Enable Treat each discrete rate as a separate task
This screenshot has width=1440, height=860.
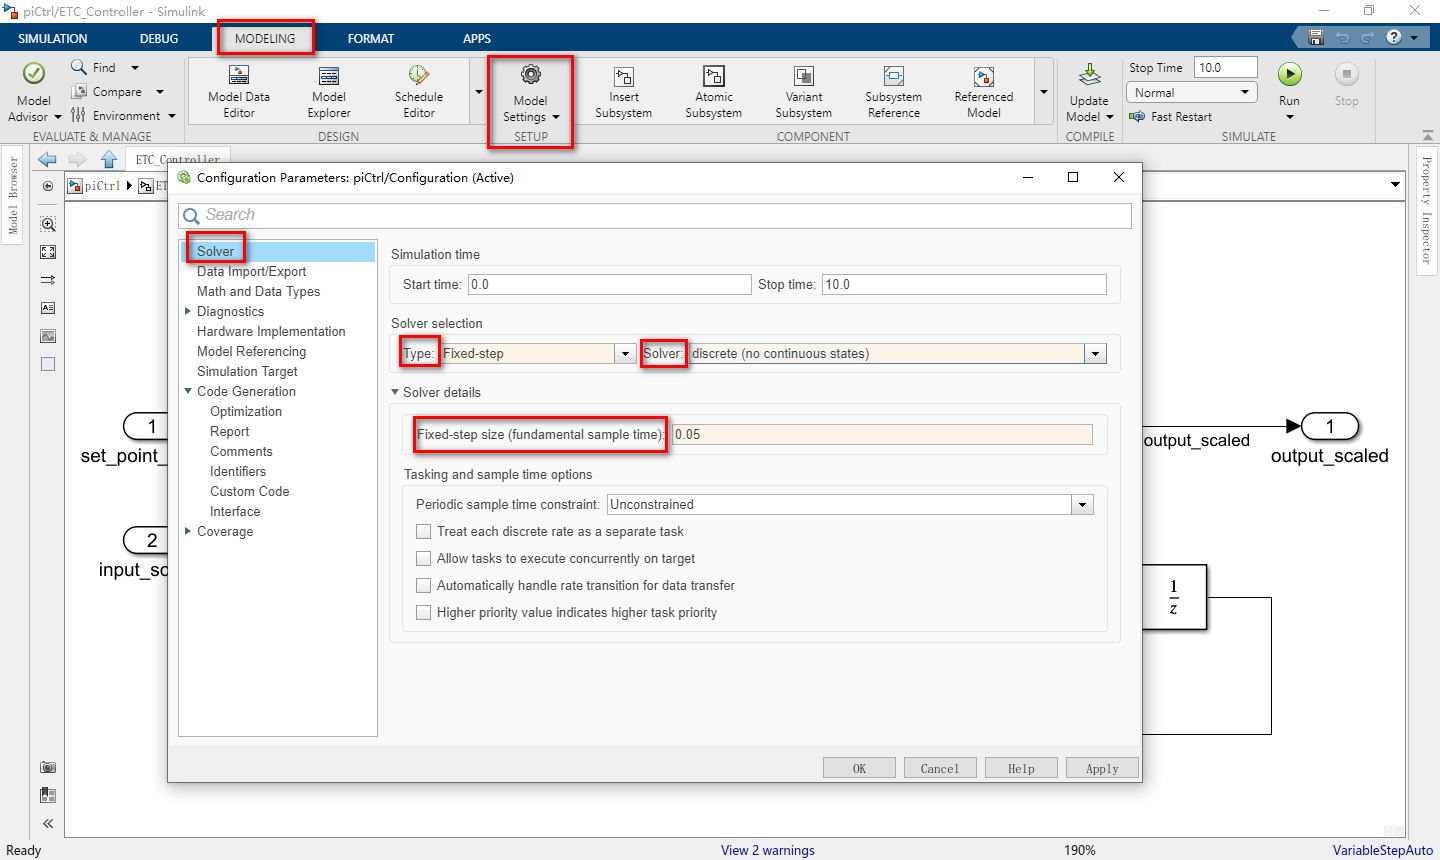coord(424,531)
